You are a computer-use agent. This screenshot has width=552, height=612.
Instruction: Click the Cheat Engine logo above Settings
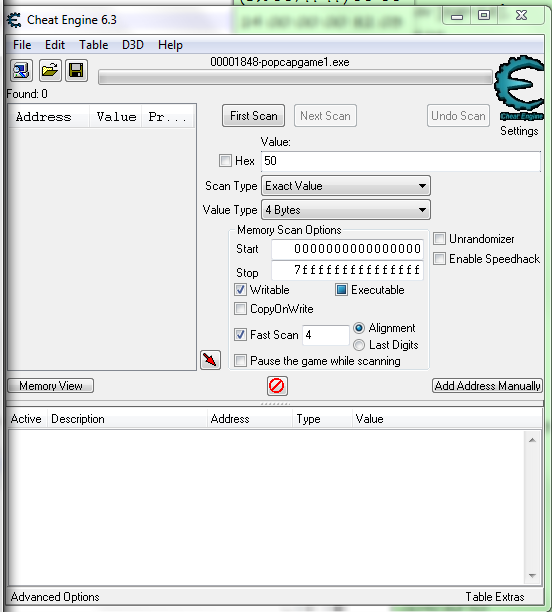(x=519, y=88)
